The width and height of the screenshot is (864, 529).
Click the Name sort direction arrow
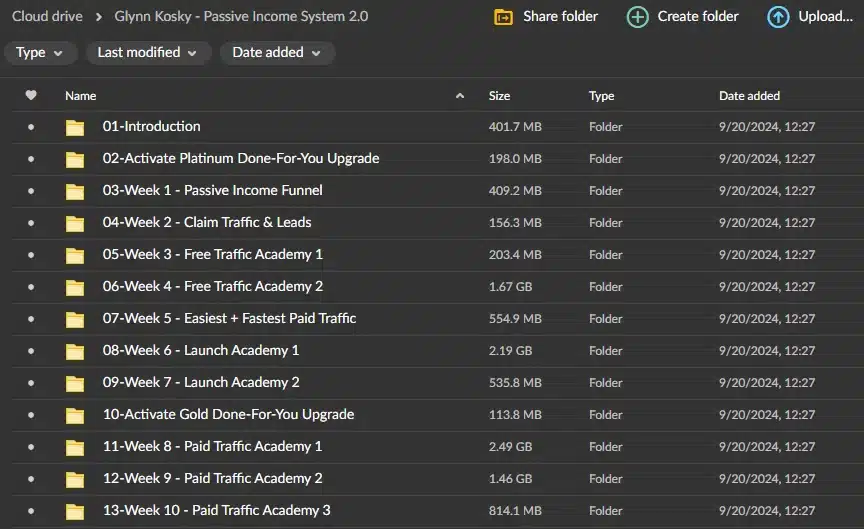(x=460, y=96)
